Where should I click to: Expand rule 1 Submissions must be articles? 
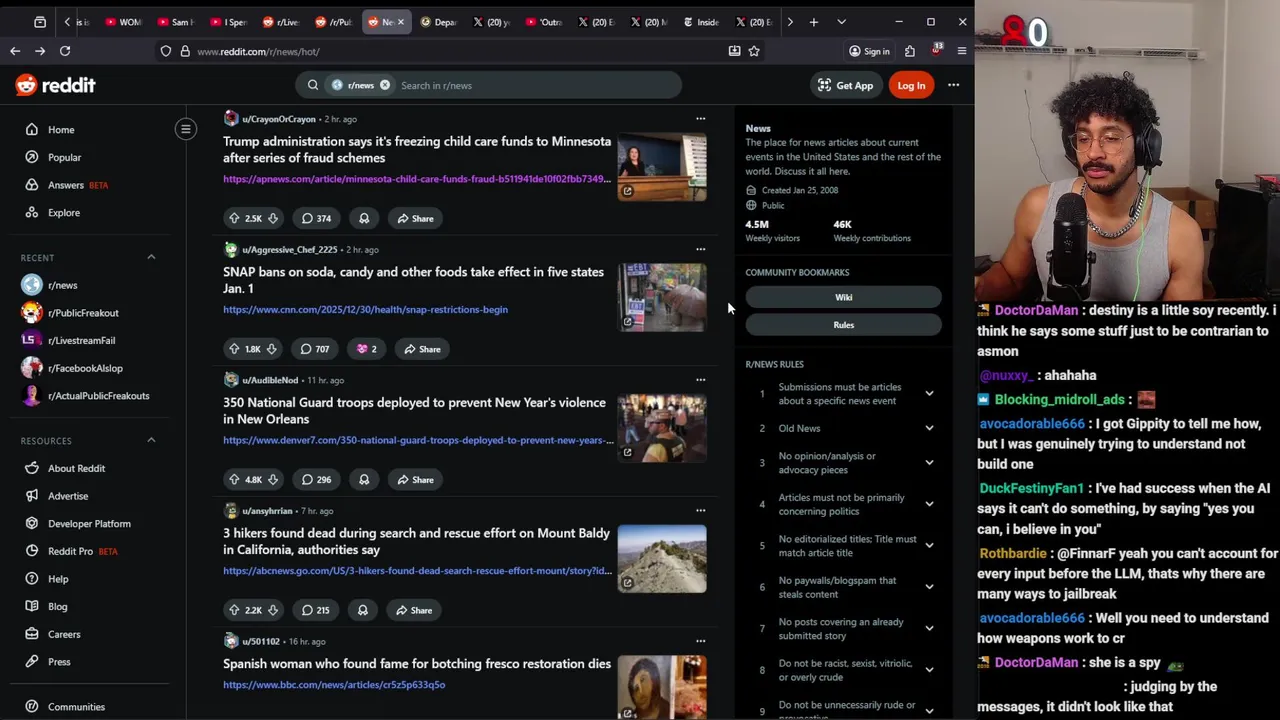tap(929, 394)
